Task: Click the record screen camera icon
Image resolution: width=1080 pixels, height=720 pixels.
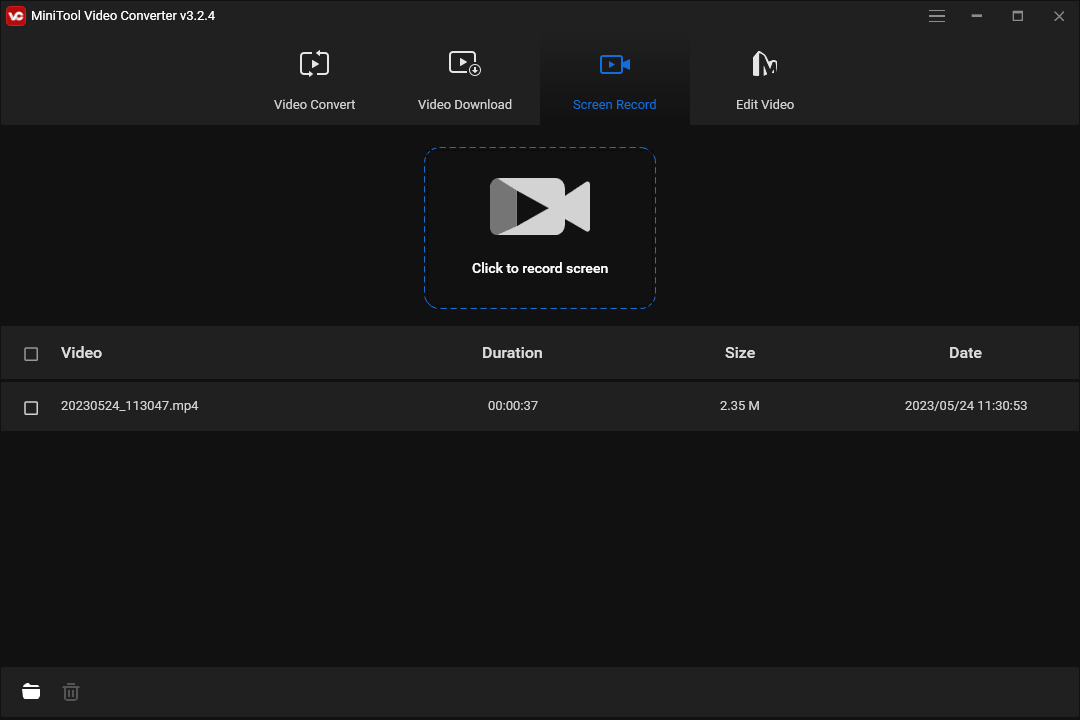Action: (x=539, y=207)
